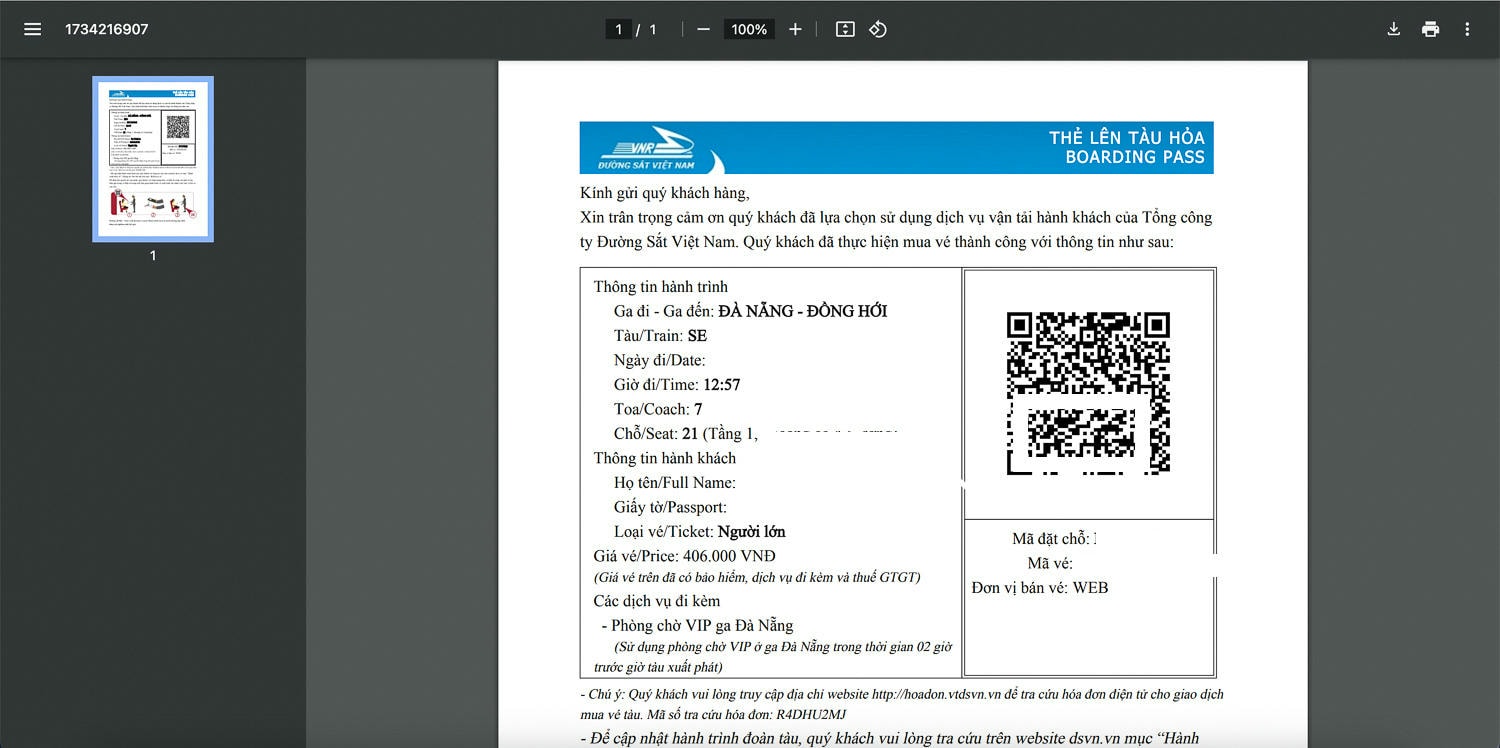Zoom out with the minus button

click(703, 29)
